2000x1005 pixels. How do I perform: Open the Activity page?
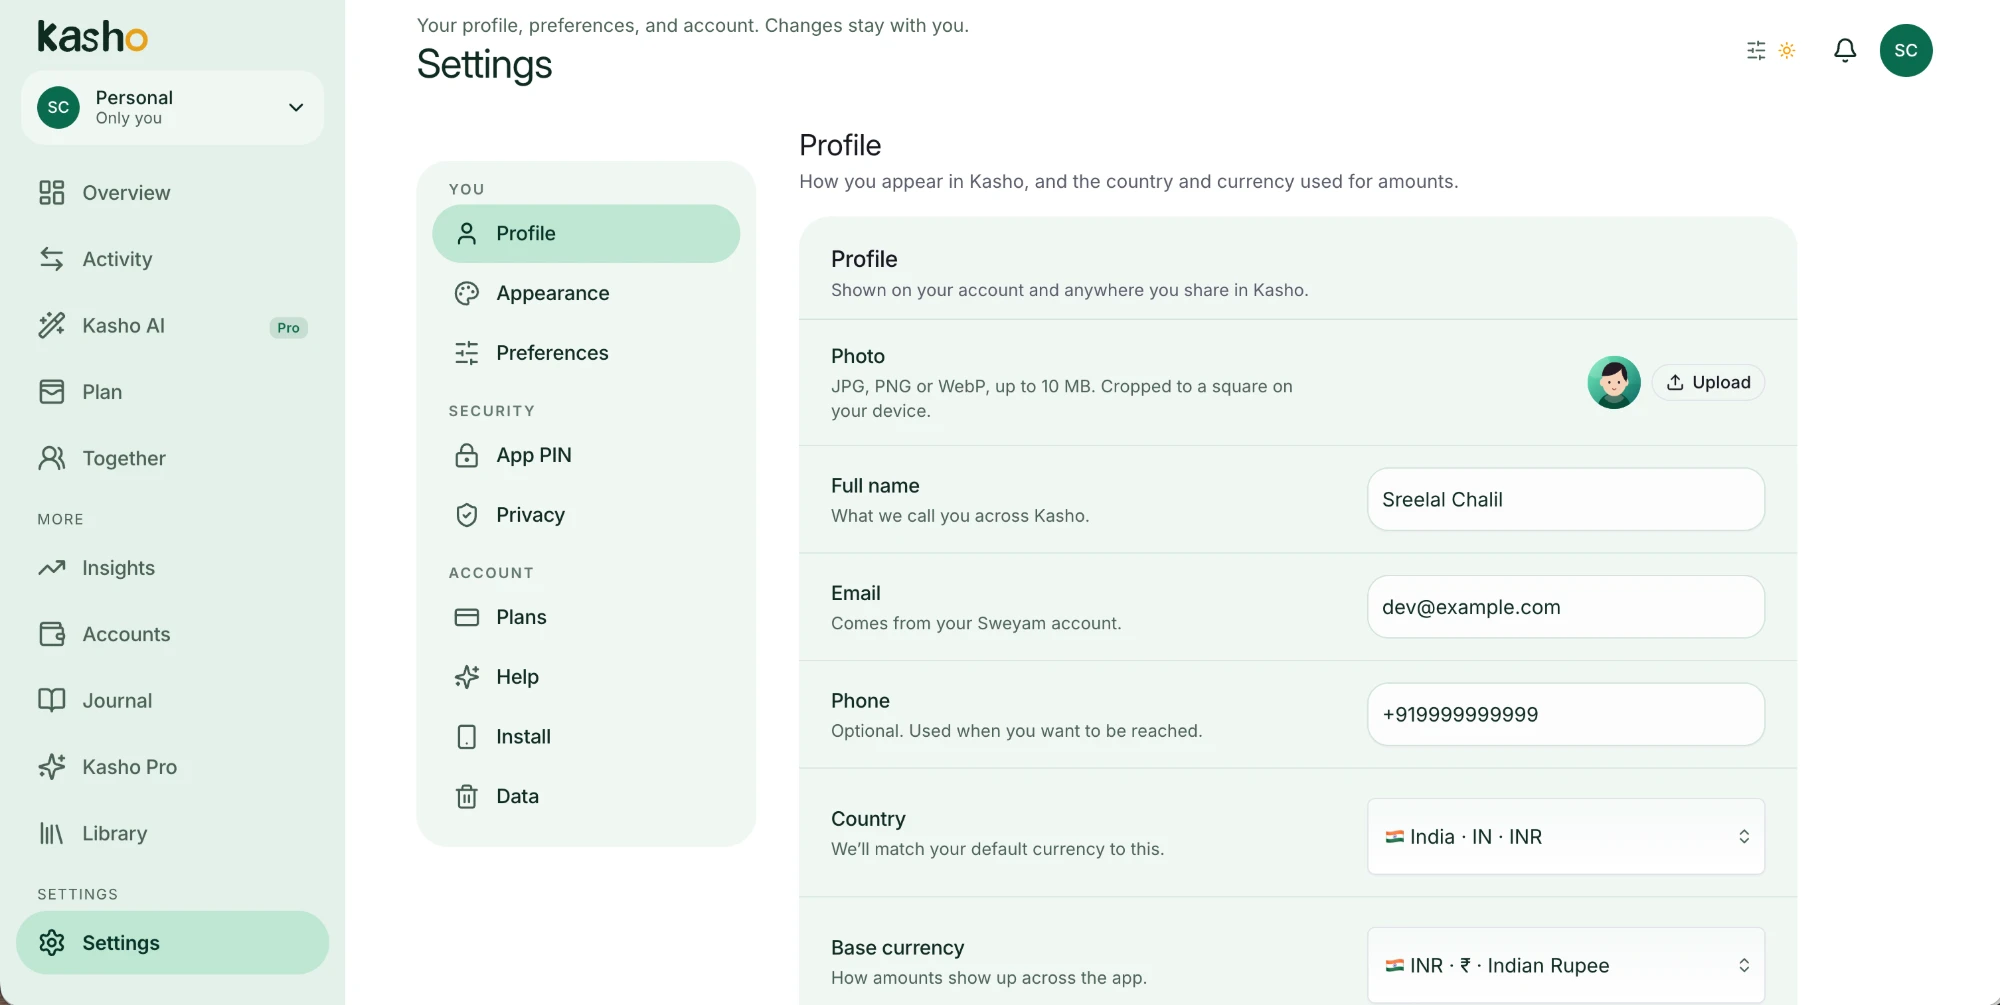(x=172, y=259)
